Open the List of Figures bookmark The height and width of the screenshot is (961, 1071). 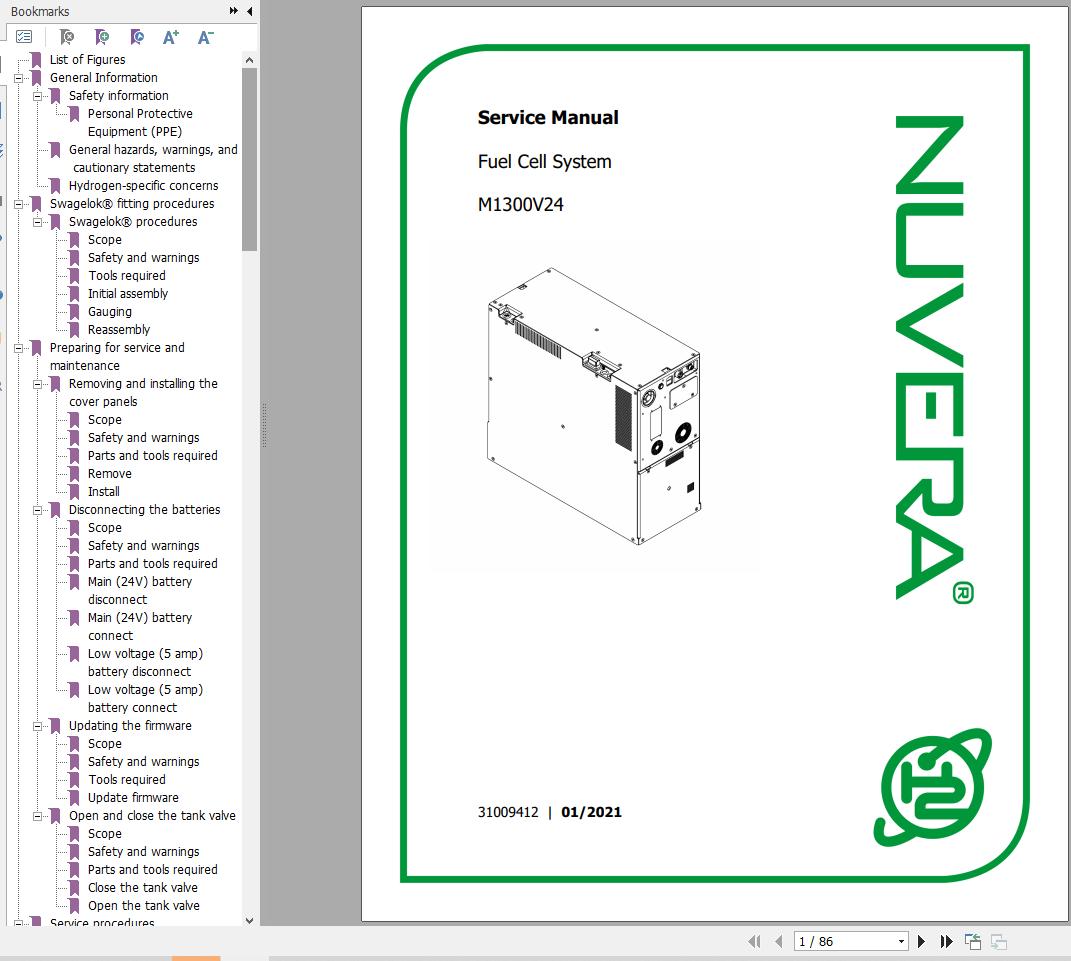pyautogui.click(x=87, y=59)
